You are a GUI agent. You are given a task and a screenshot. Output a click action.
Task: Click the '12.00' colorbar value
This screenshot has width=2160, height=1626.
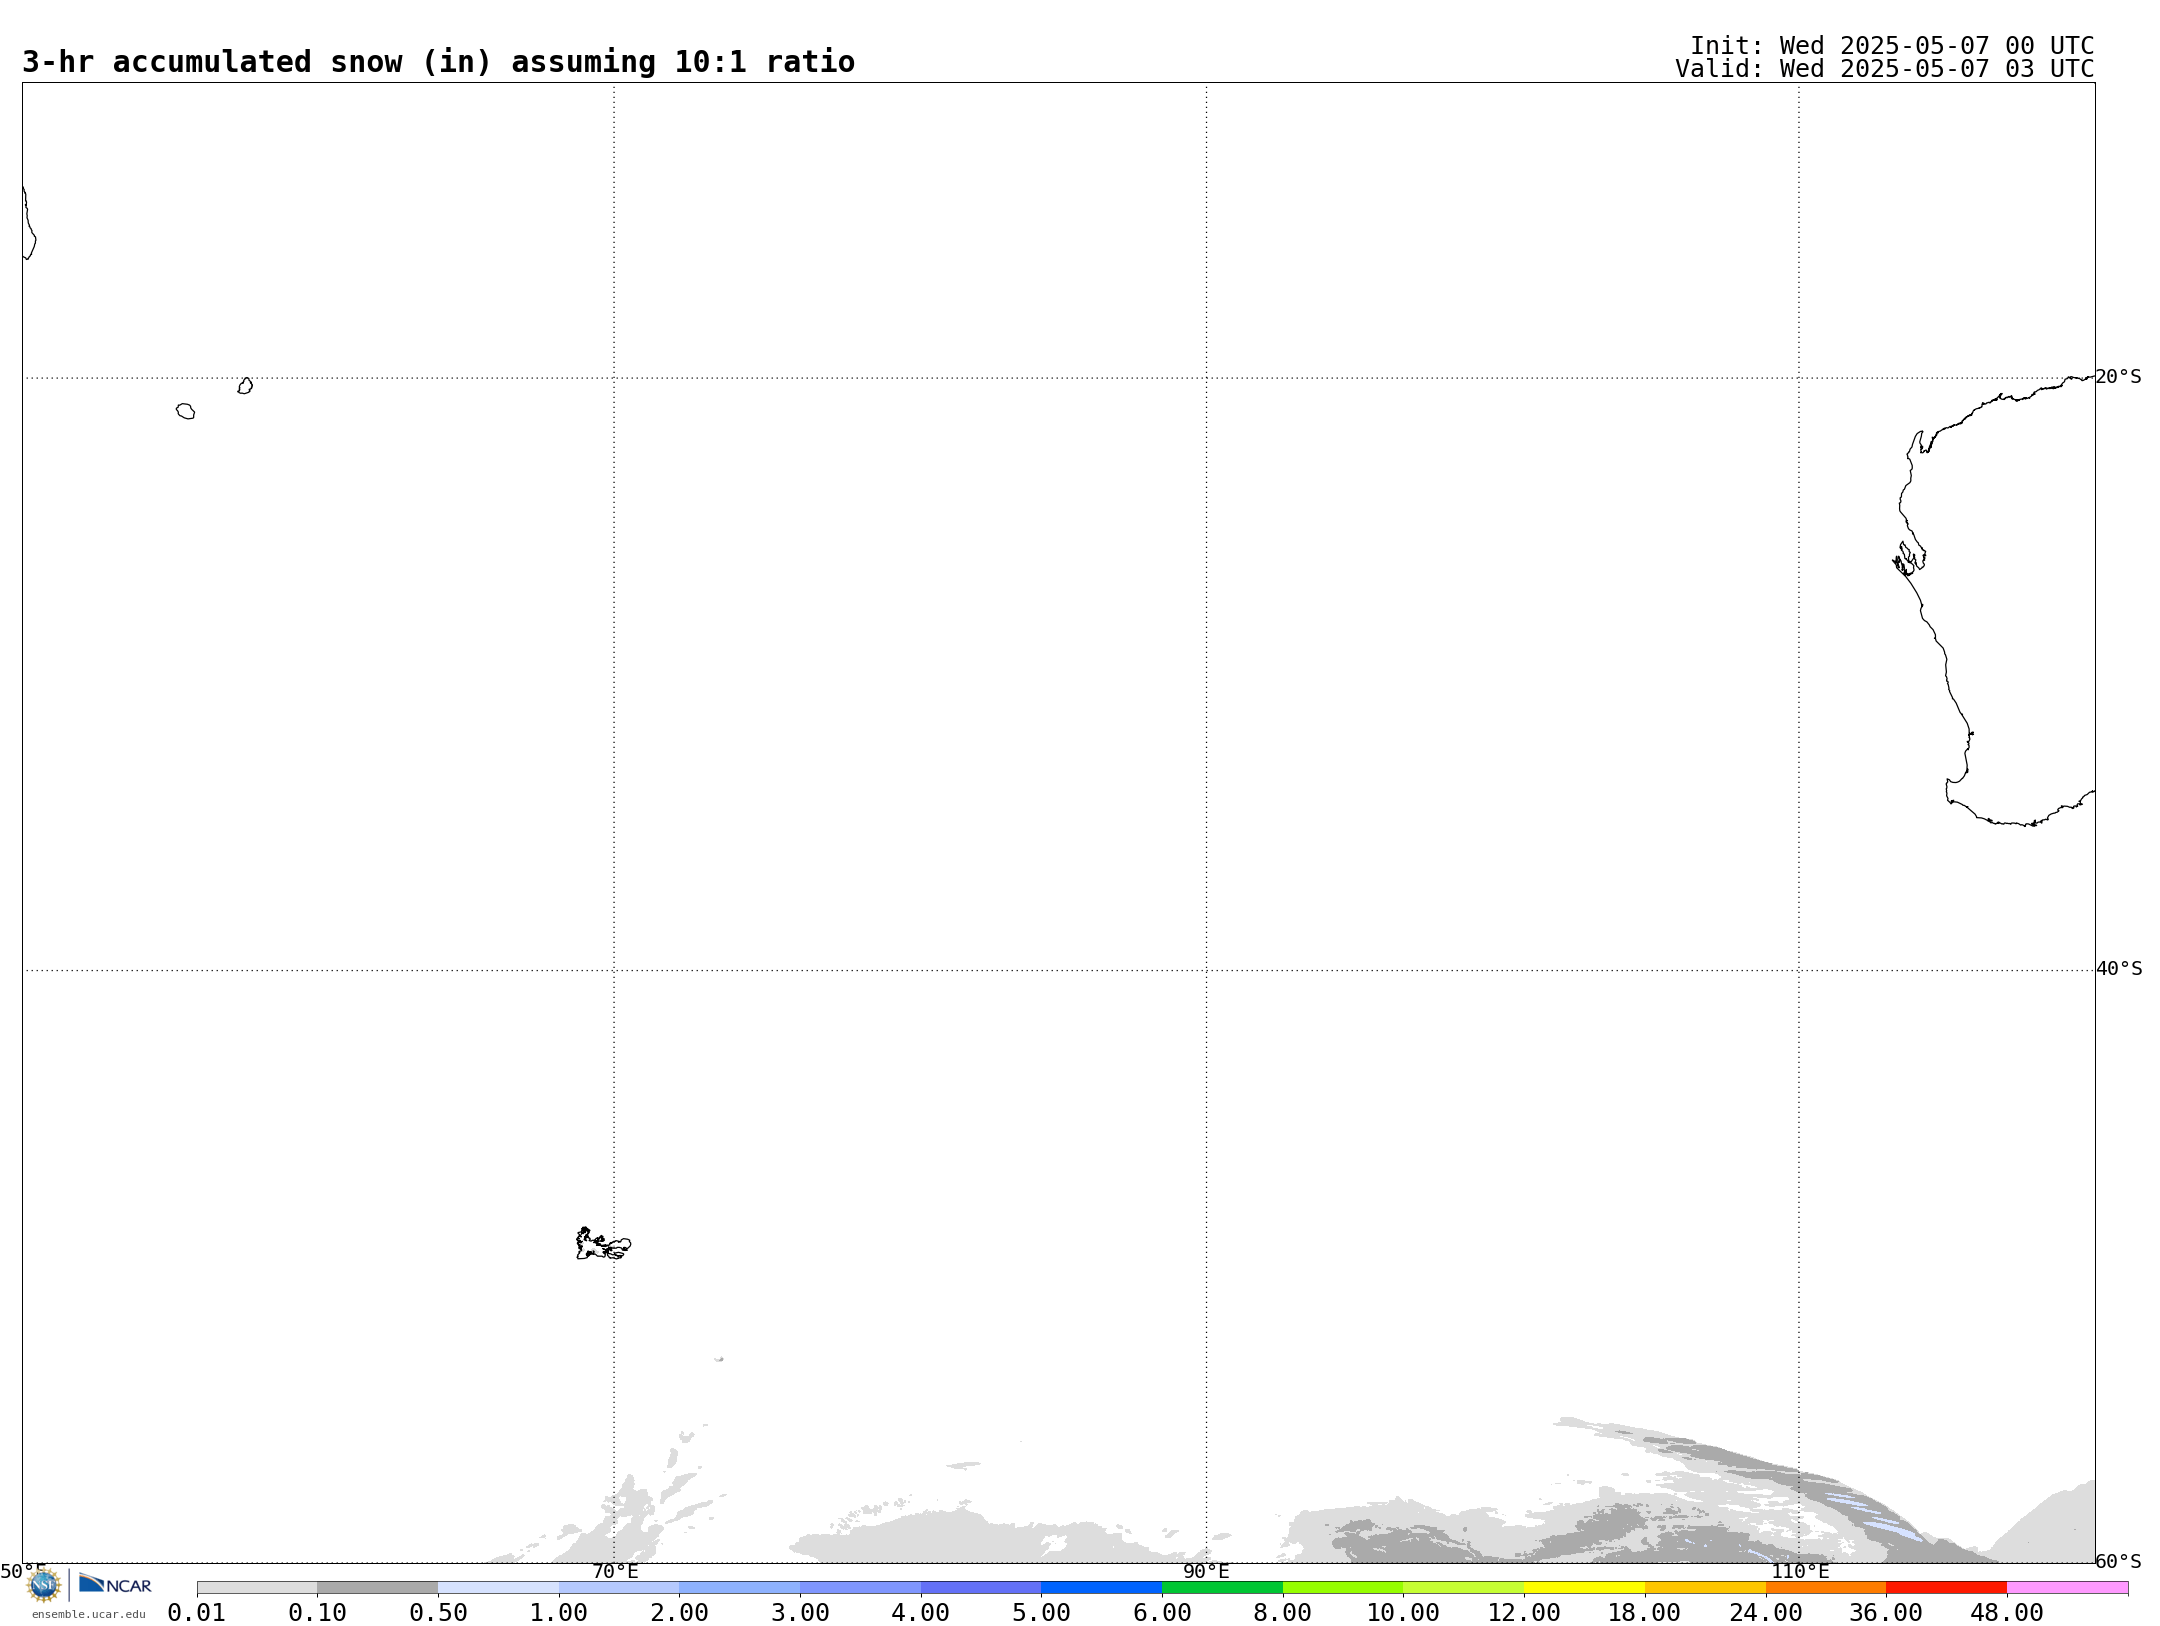tap(1524, 1613)
